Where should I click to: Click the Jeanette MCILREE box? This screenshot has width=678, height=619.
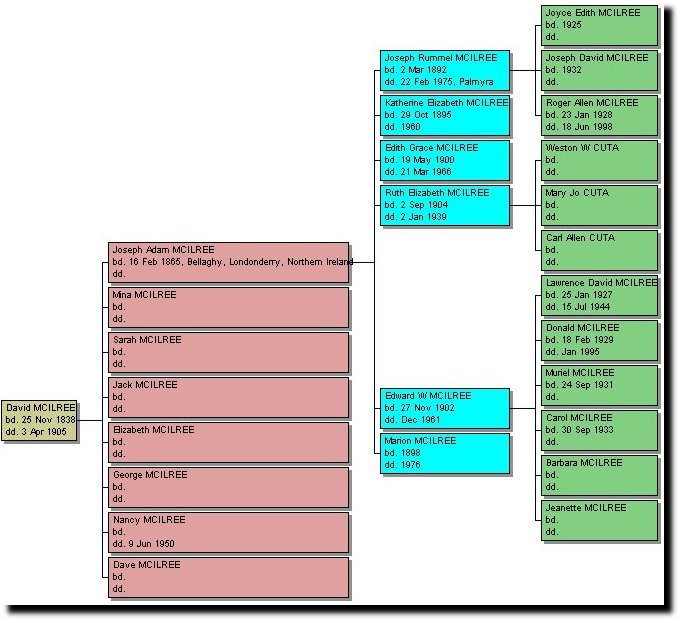click(599, 520)
